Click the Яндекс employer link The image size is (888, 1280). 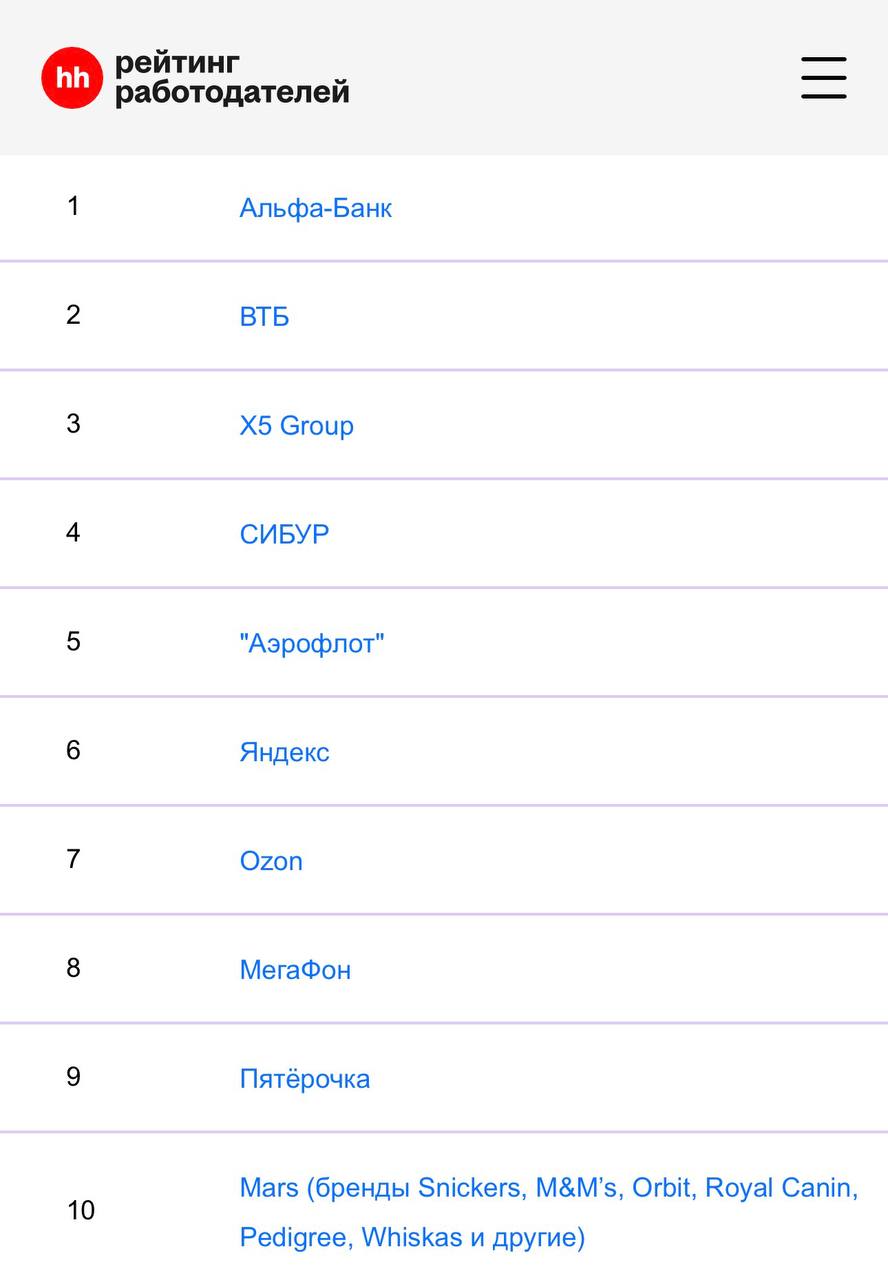click(284, 752)
